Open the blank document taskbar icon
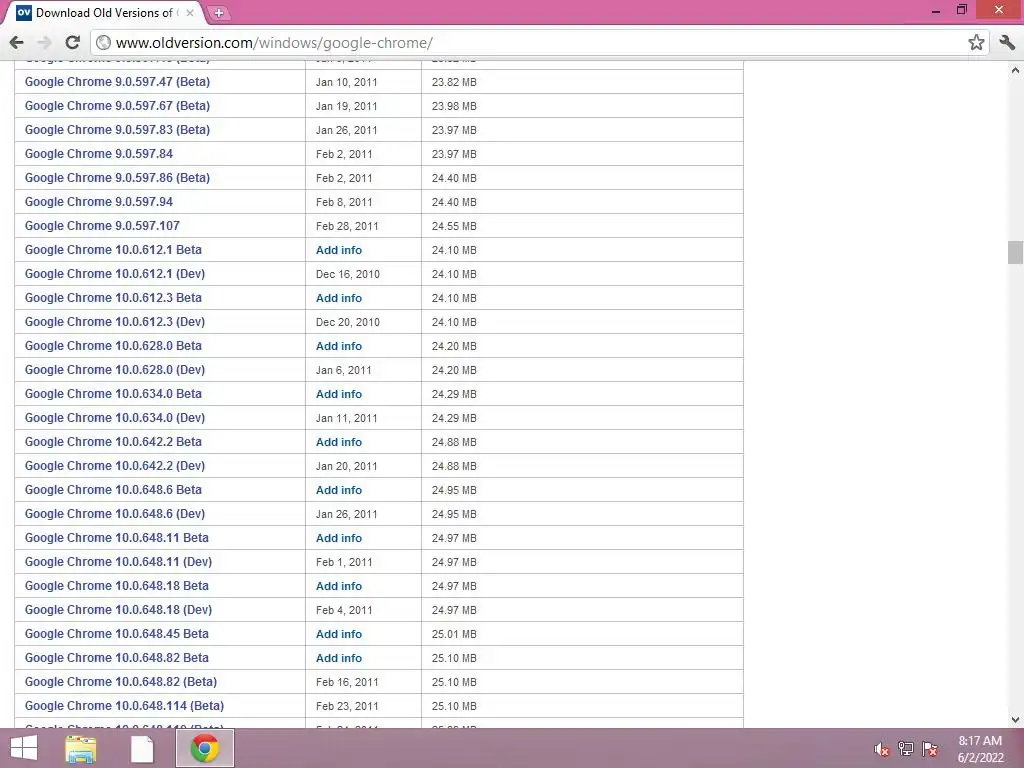This screenshot has height=768, width=1024. (142, 748)
